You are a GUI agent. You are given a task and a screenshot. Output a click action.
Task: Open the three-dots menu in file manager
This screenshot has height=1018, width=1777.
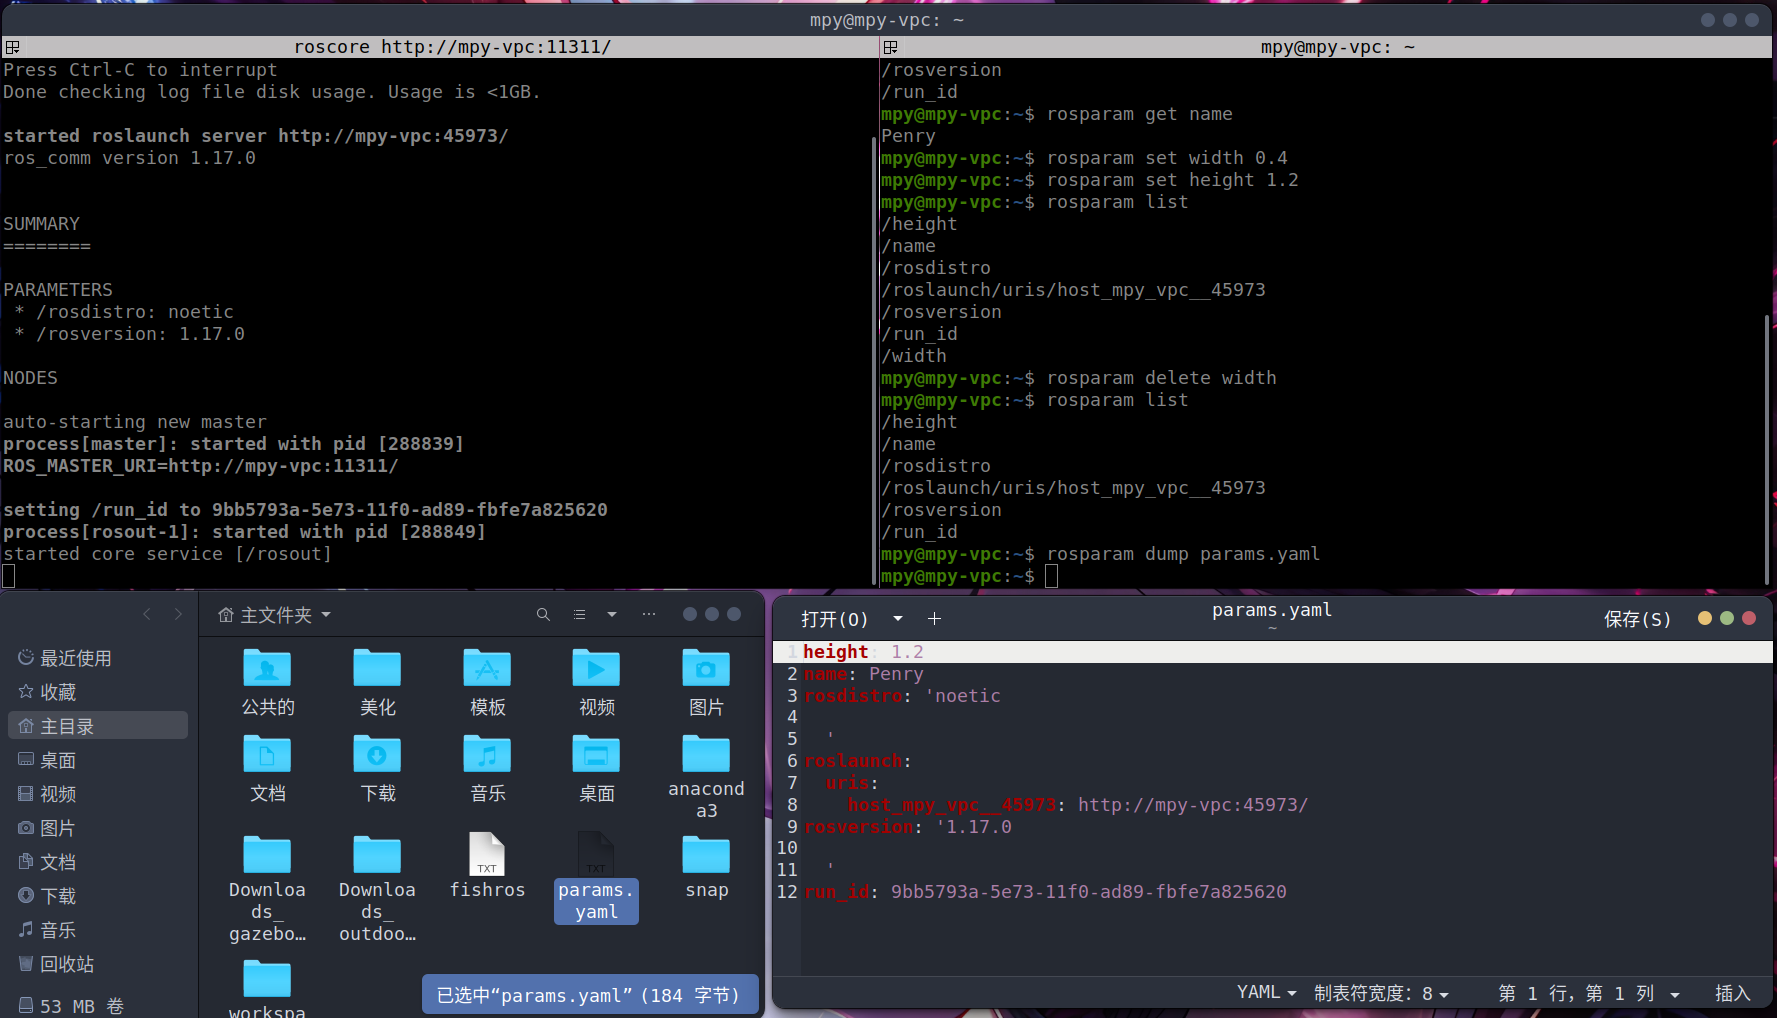649,615
